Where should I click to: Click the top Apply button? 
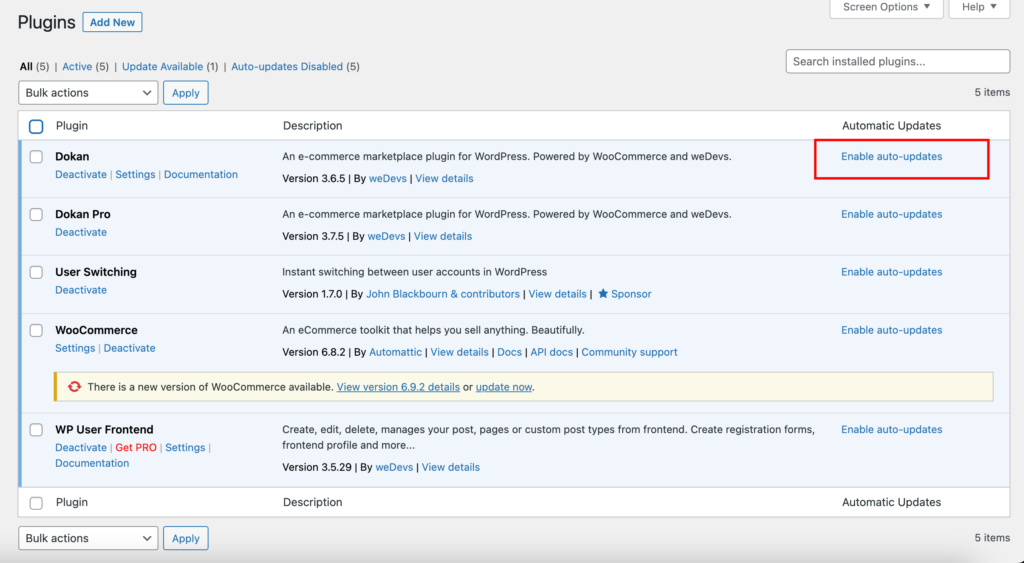185,93
